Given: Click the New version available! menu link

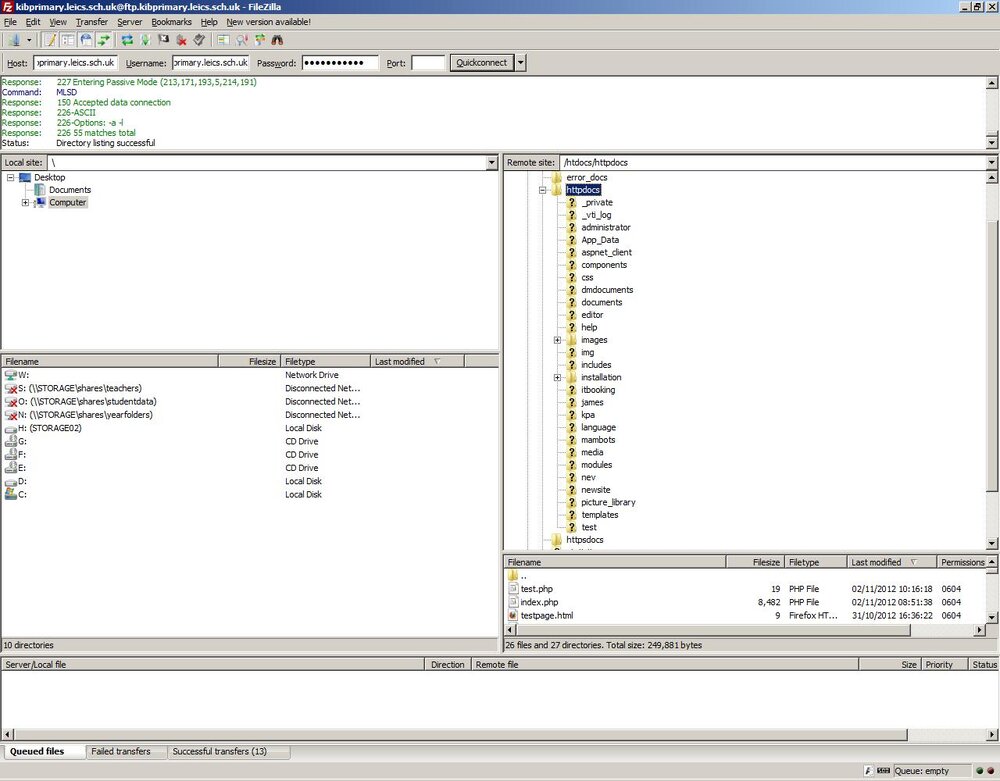Looking at the screenshot, I should pyautogui.click(x=268, y=22).
